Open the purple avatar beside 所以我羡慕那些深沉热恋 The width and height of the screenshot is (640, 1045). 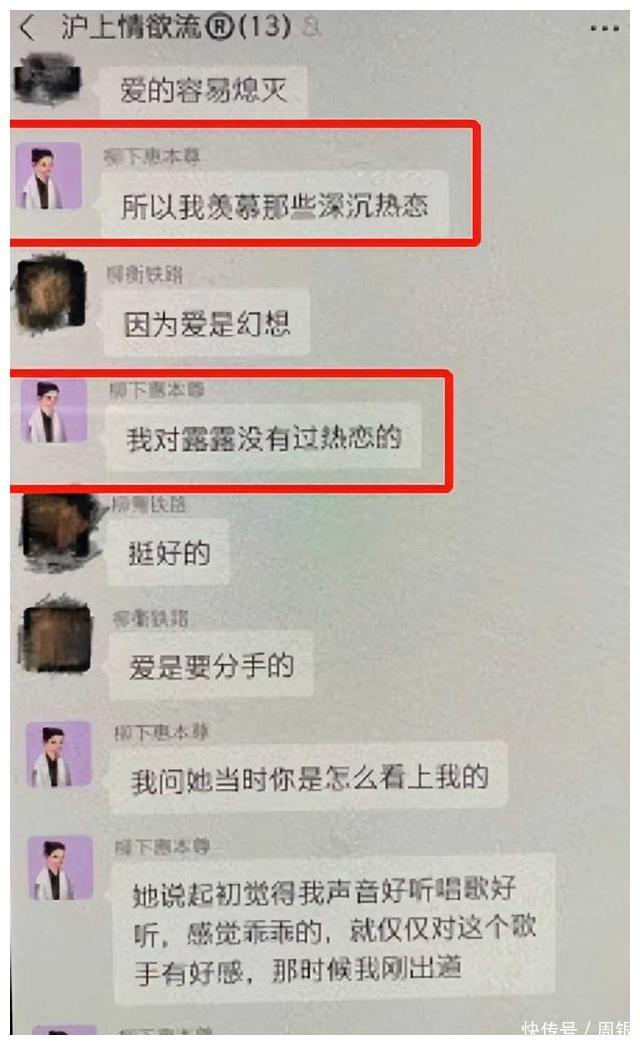coord(48,176)
